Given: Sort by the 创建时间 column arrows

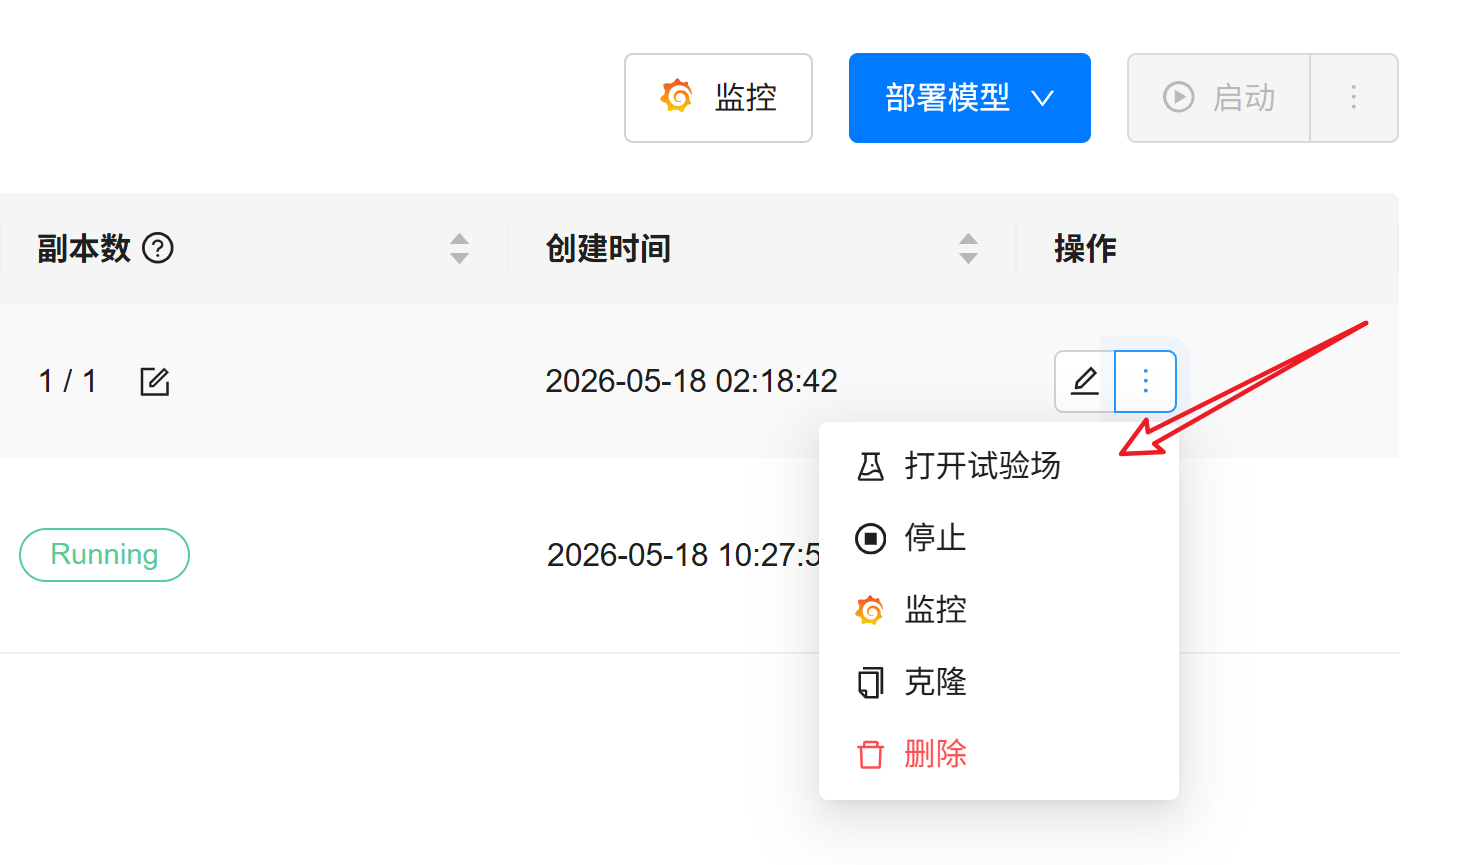Looking at the screenshot, I should coord(968,248).
